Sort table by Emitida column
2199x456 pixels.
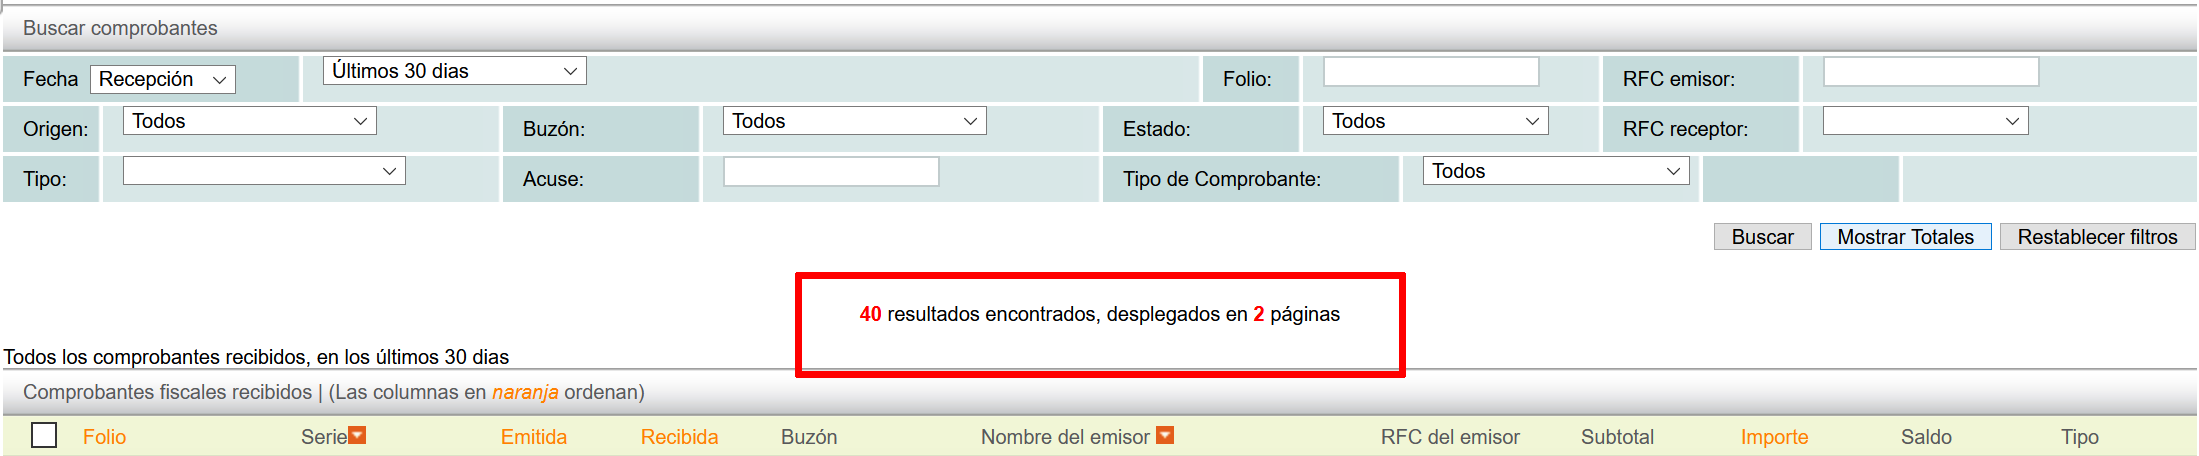tap(533, 437)
